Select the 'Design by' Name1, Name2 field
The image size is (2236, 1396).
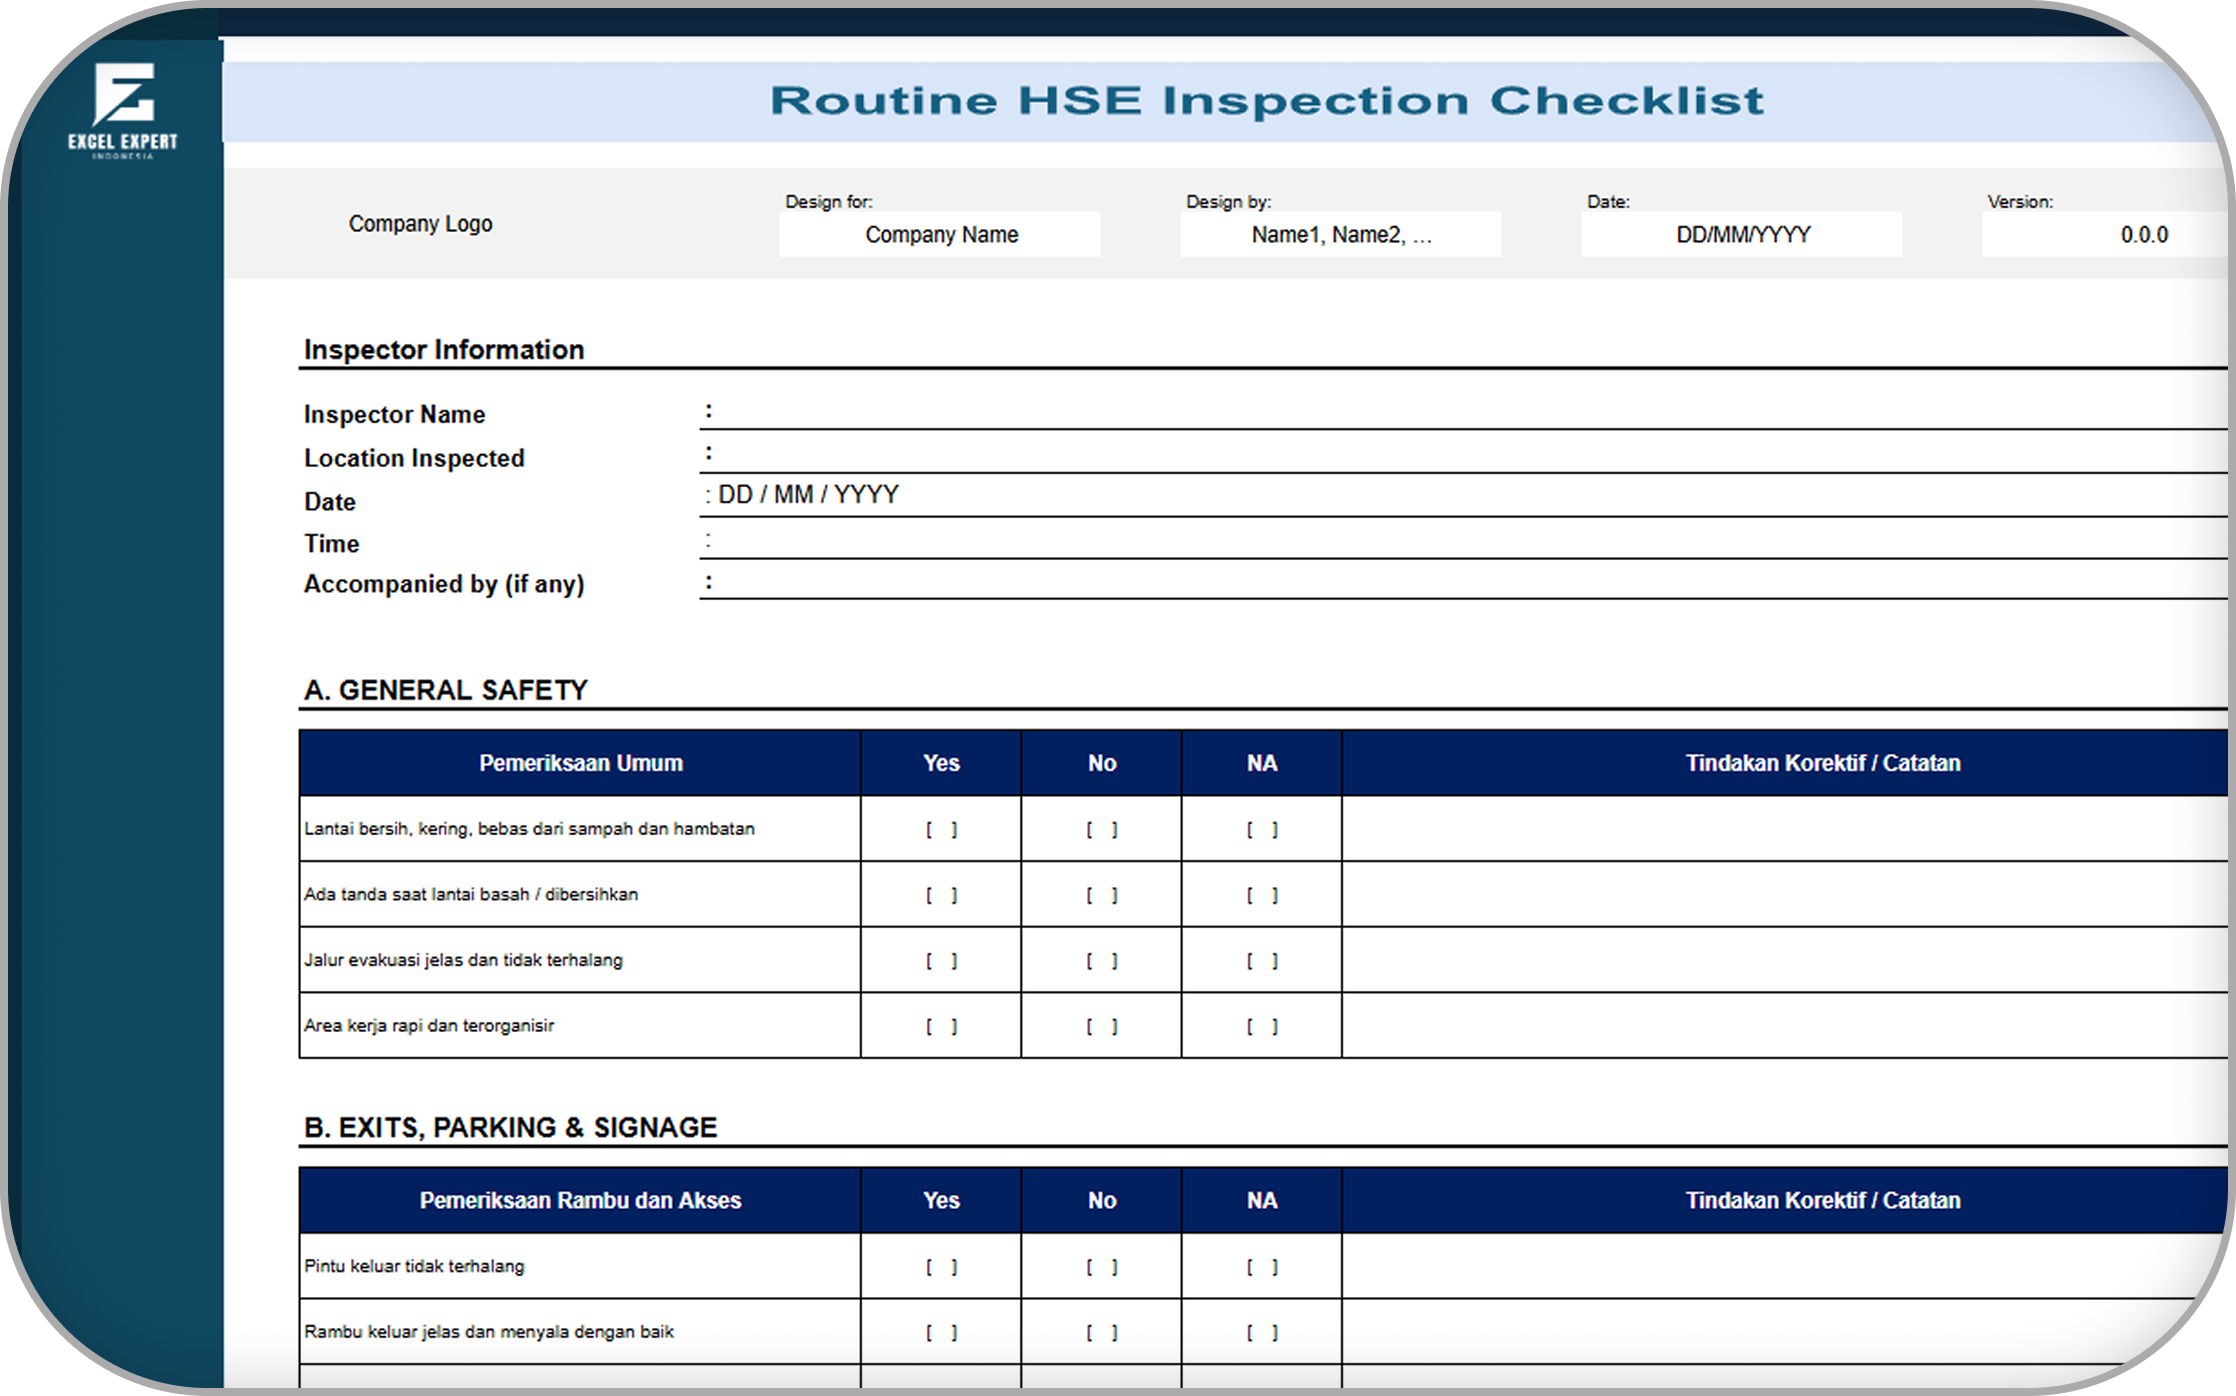tap(1340, 235)
